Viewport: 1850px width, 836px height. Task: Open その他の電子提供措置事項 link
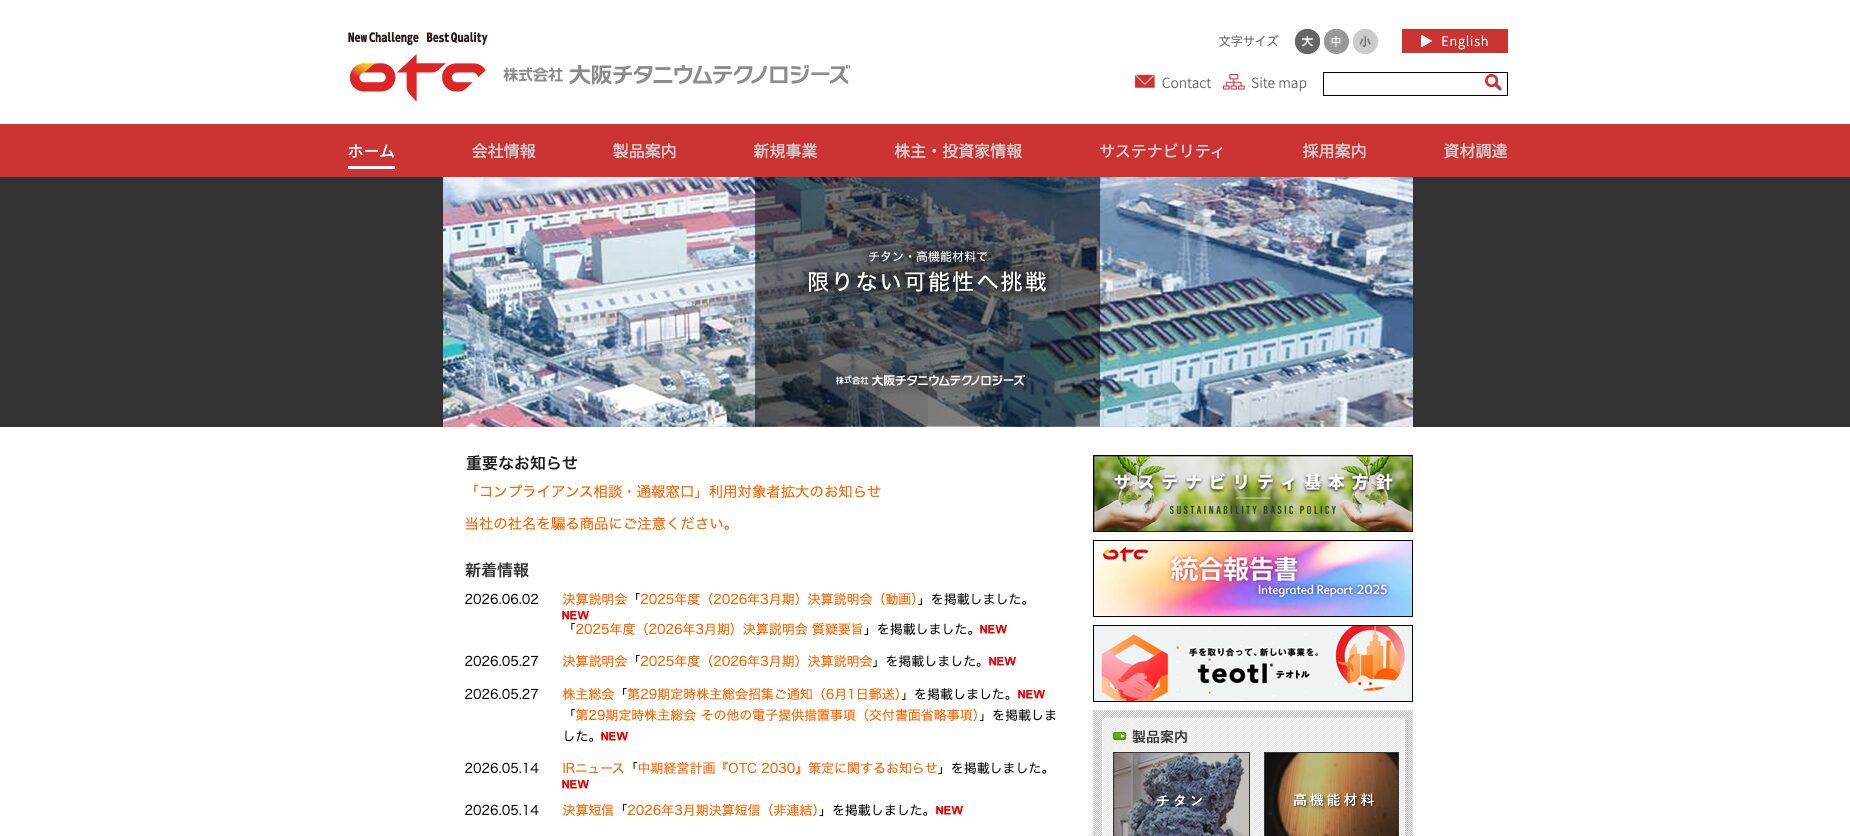point(777,715)
